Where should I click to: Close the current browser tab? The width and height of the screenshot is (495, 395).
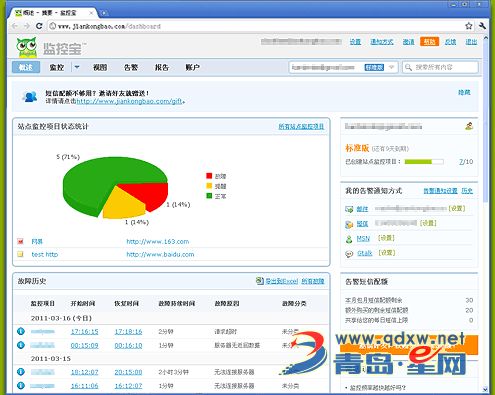tap(91, 13)
